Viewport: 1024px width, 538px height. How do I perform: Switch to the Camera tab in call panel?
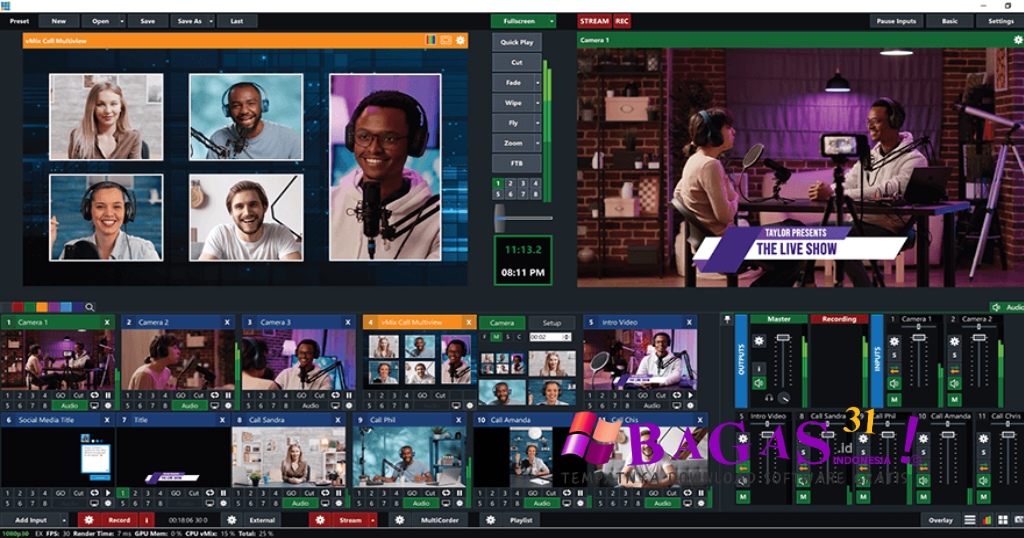(x=502, y=323)
